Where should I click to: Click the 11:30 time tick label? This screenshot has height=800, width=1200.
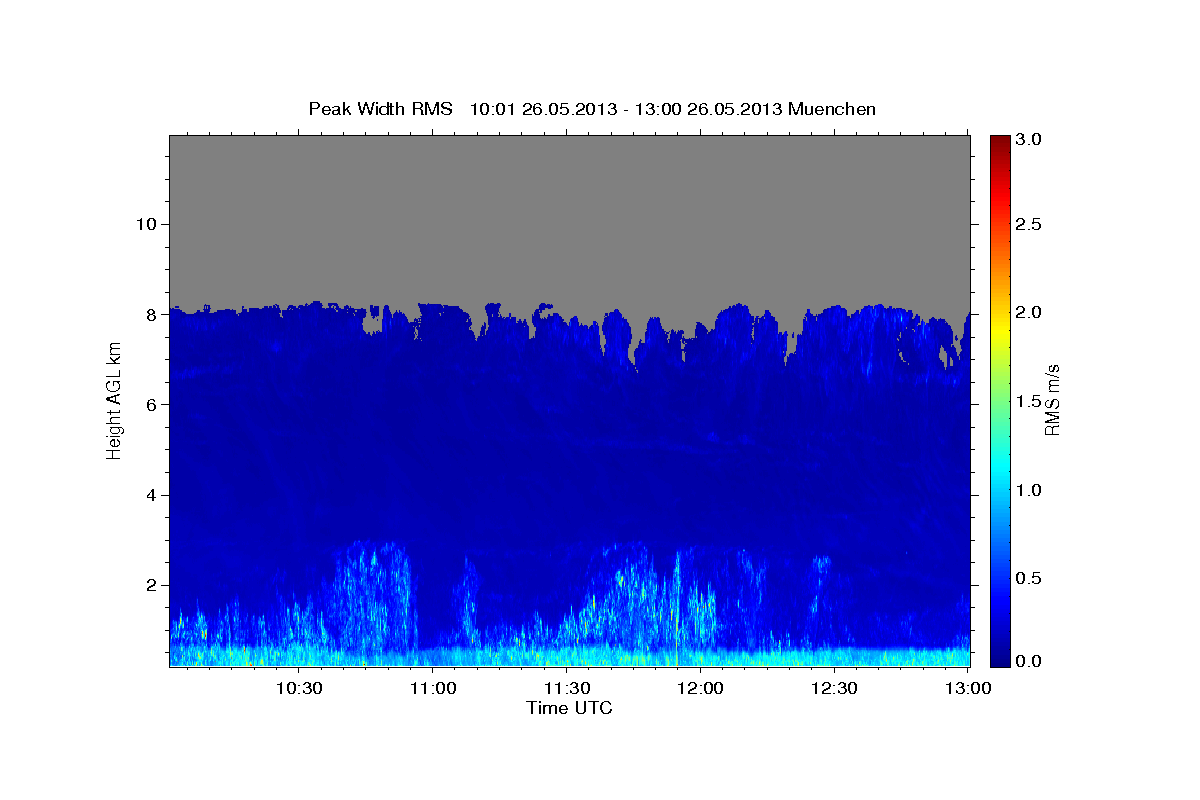[567, 688]
